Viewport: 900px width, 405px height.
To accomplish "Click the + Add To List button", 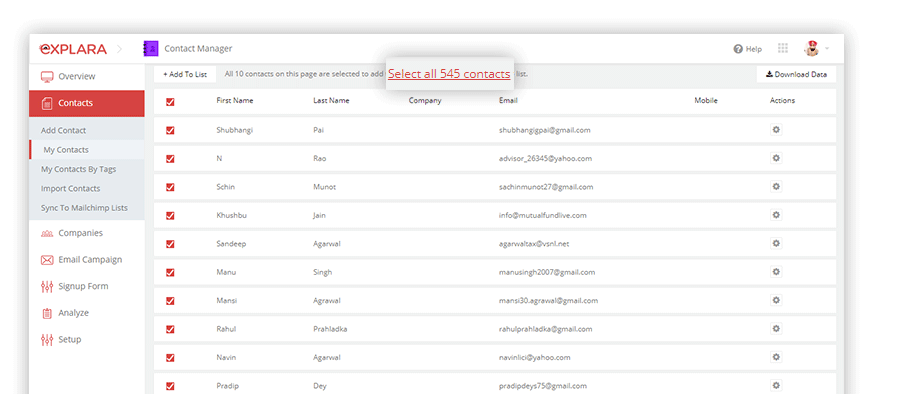I will click(x=185, y=74).
